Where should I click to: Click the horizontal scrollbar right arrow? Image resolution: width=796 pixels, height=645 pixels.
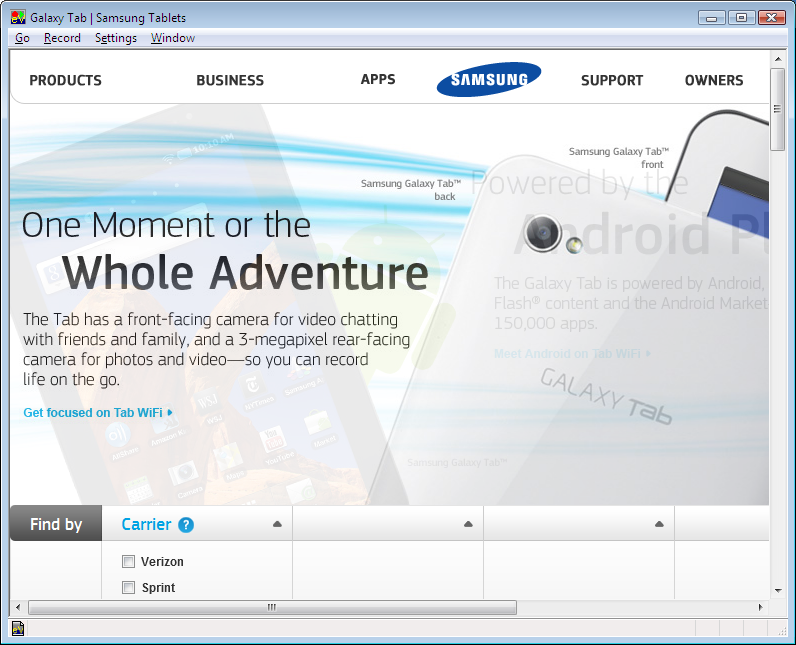pyautogui.click(x=760, y=607)
